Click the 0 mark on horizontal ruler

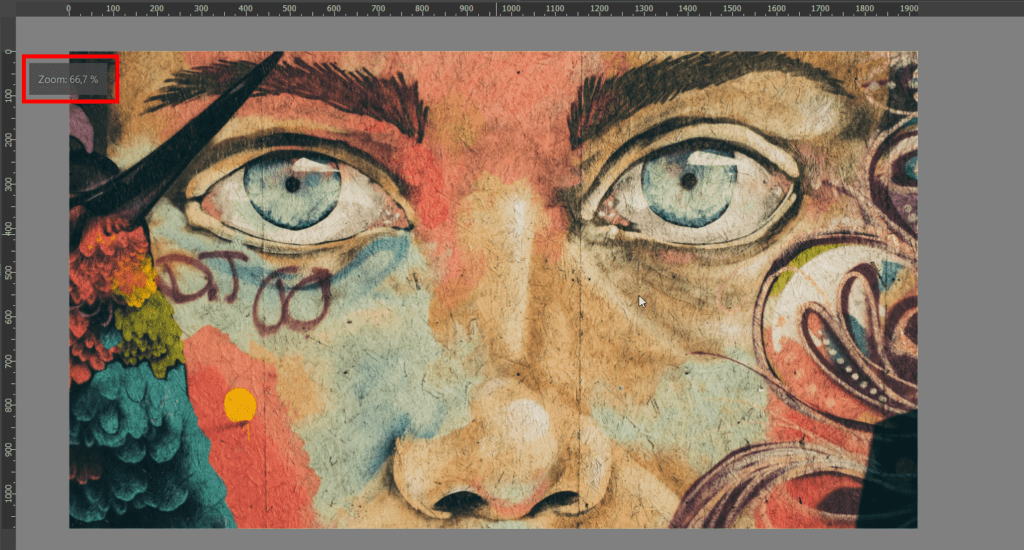pos(69,8)
